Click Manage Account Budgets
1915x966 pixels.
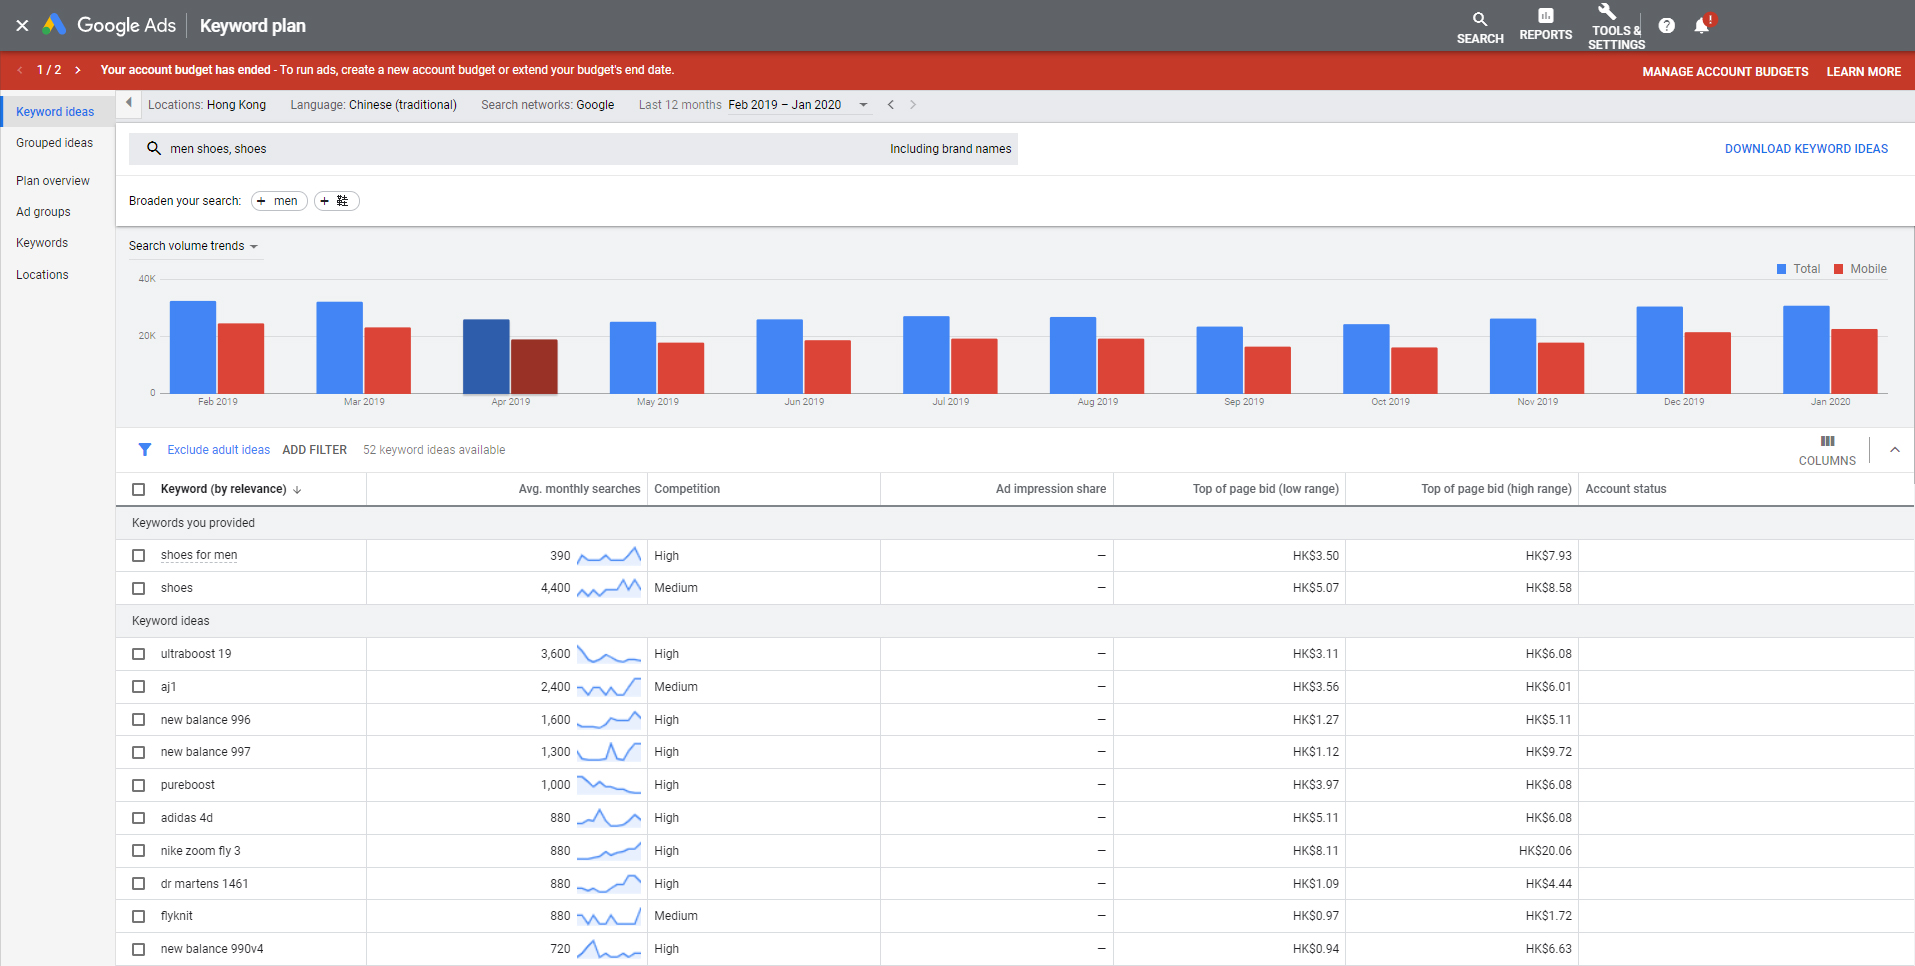tap(1725, 72)
